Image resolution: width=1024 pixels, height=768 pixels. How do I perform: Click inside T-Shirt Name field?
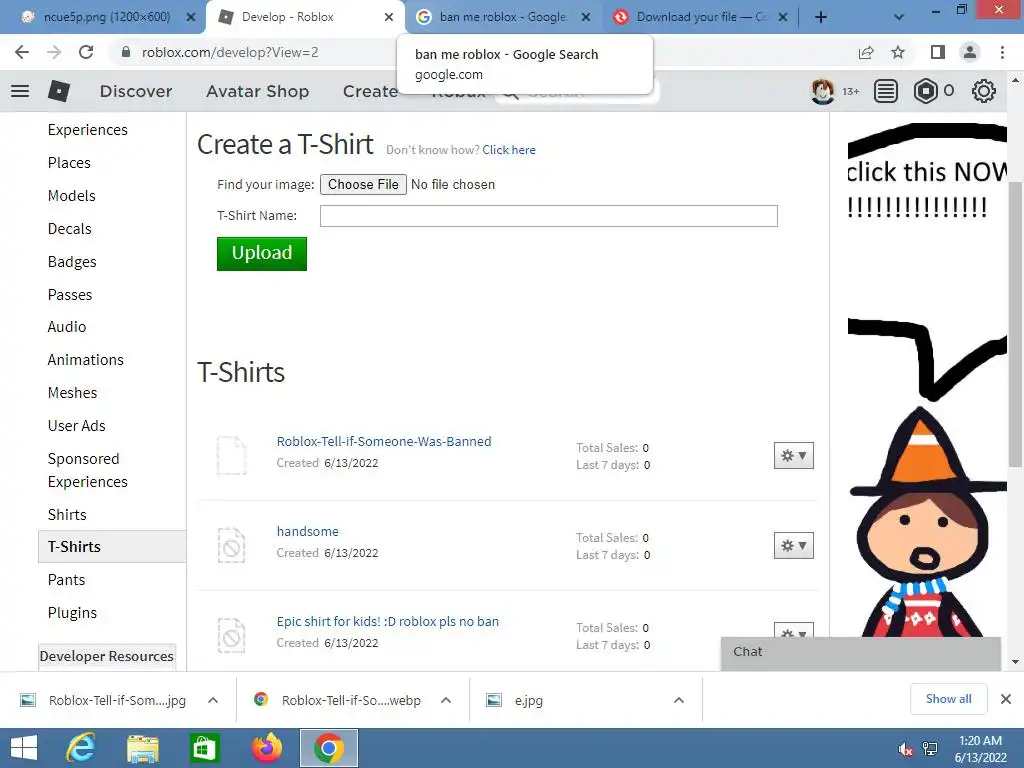549,216
